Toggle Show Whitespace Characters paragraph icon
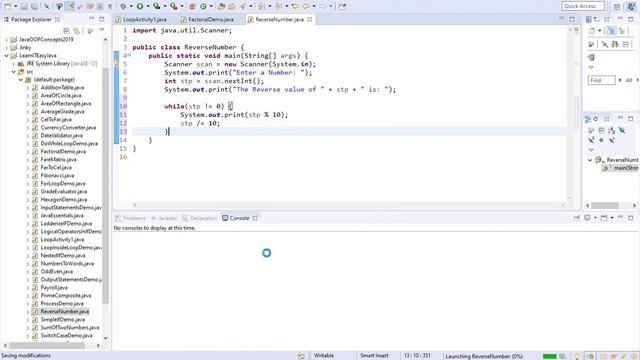The height and width of the screenshot is (360, 640). 110,6
